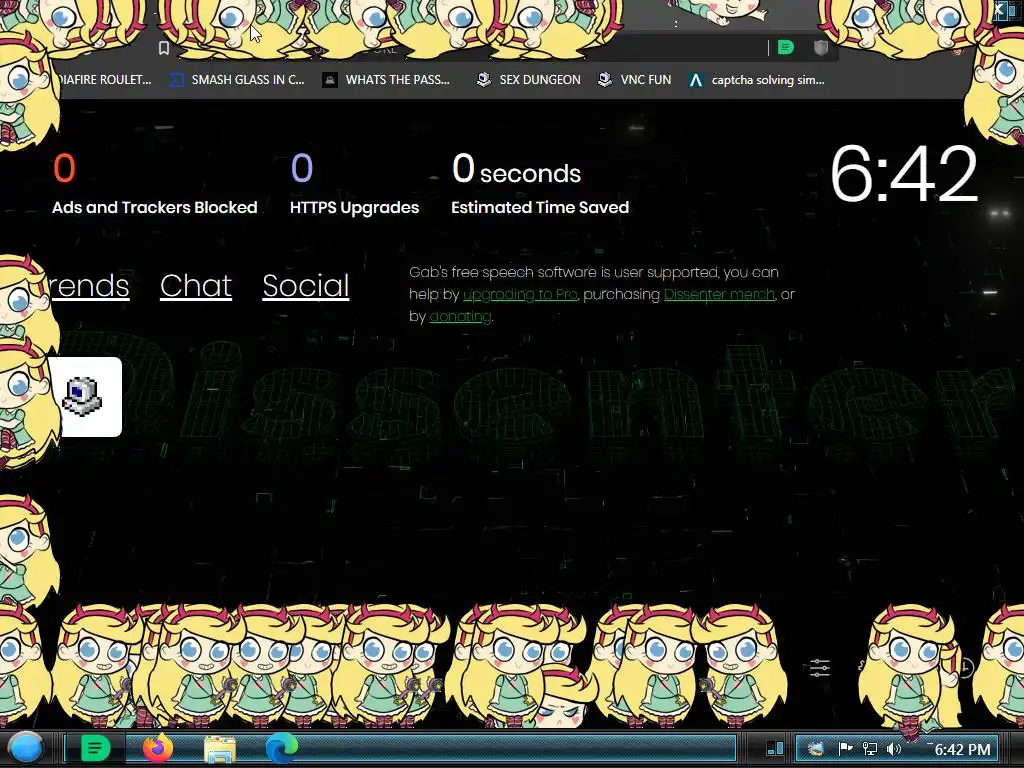Click the SEX DUNGEON bookmark computer favicon
The image size is (1024, 768).
[484, 80]
